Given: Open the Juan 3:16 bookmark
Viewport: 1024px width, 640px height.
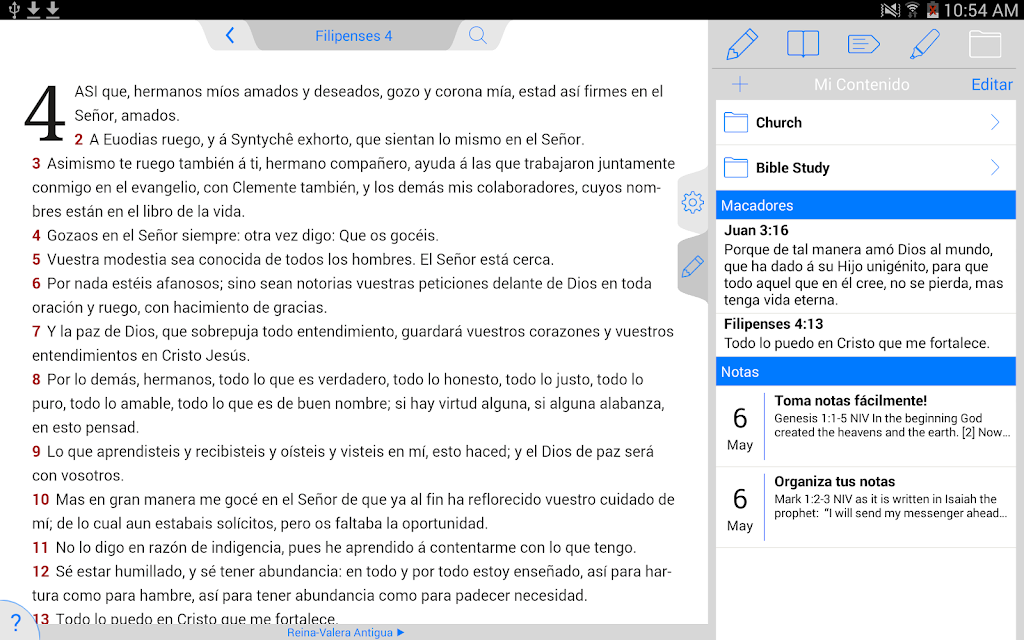Looking at the screenshot, I should tap(865, 266).
